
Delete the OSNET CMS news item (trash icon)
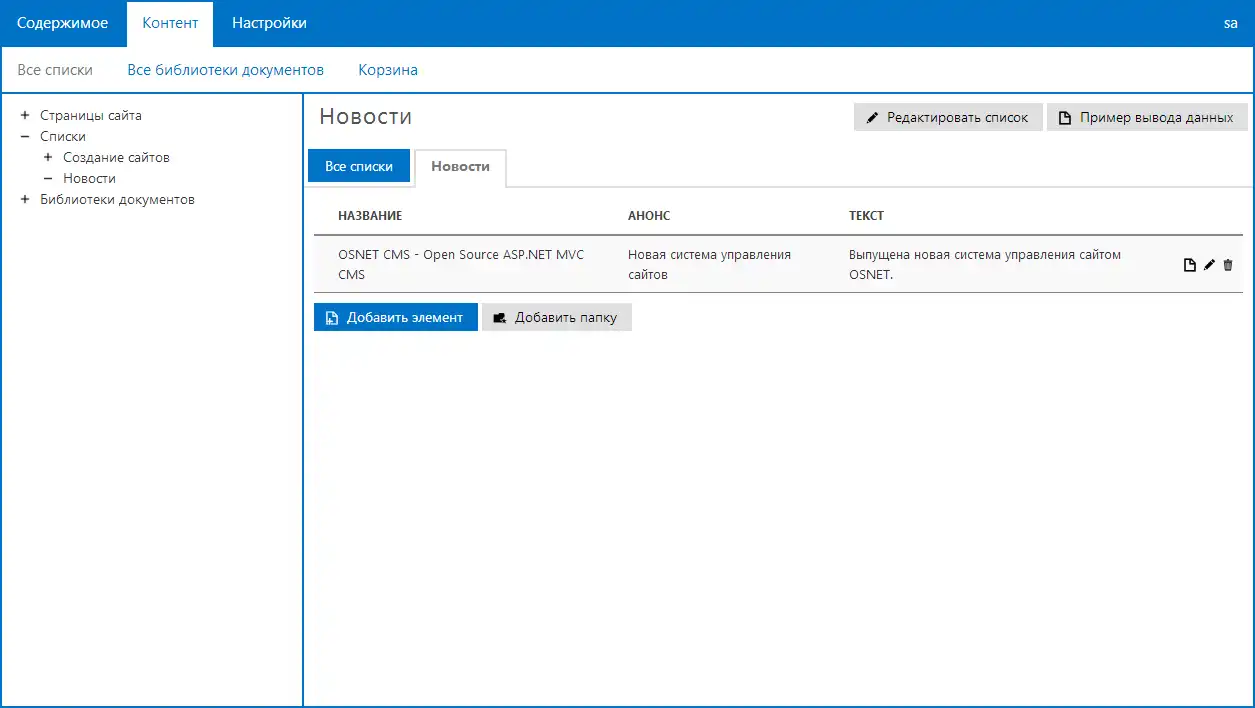[x=1228, y=265]
